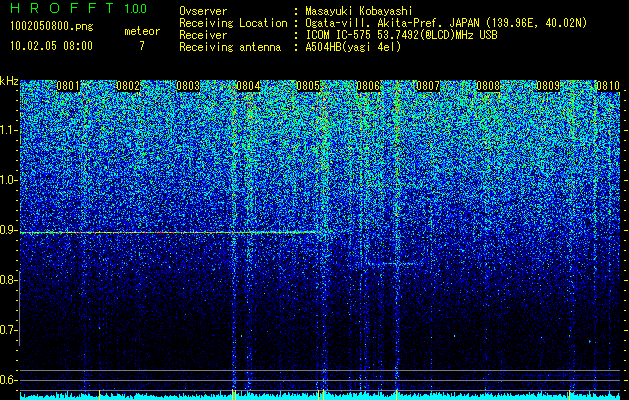Click the faint short echo line near 0.83 kHz
This screenshot has height=400, width=629.
[x=391, y=264]
